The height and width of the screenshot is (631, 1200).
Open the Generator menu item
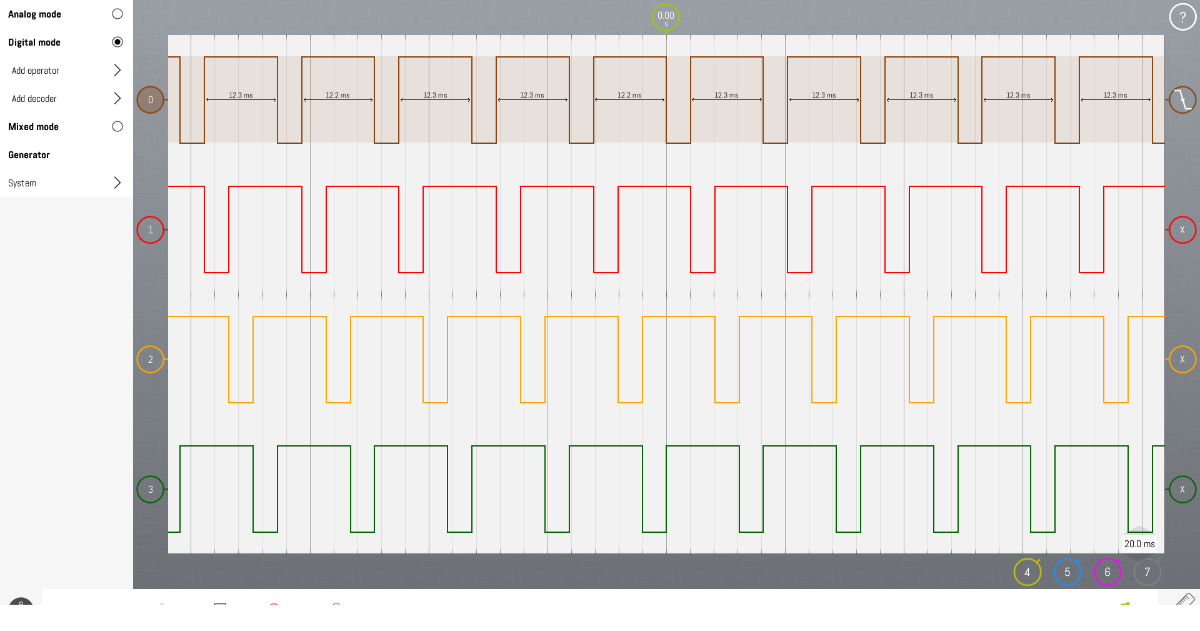(x=29, y=155)
